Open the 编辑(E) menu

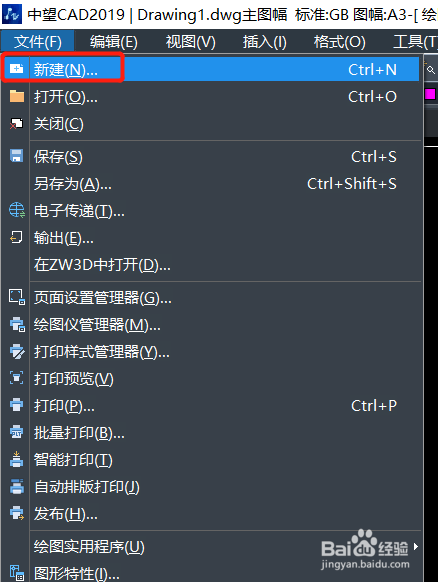(x=114, y=42)
